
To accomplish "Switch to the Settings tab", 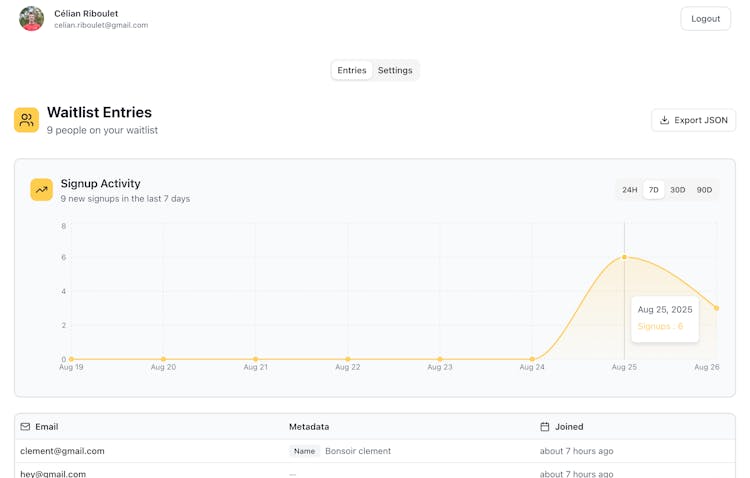I will [395, 70].
